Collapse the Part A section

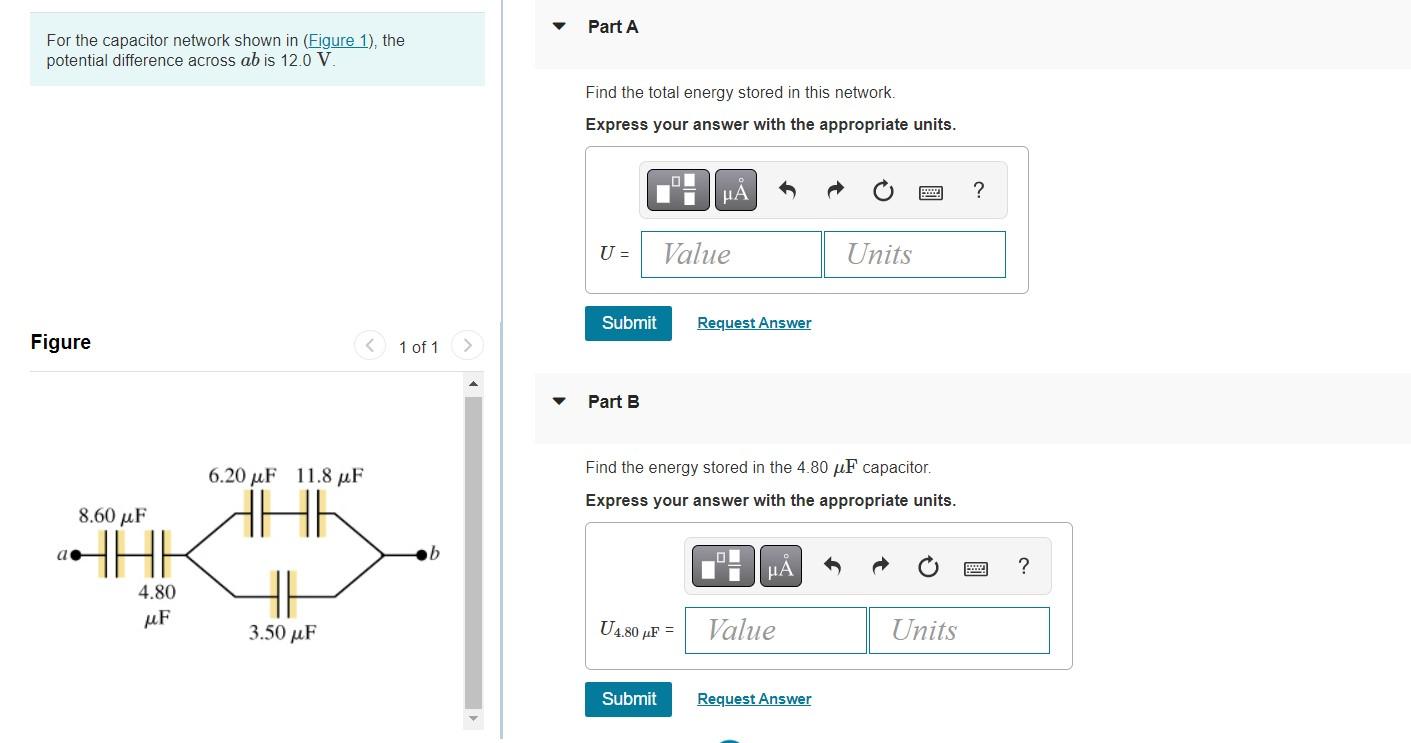(x=557, y=27)
